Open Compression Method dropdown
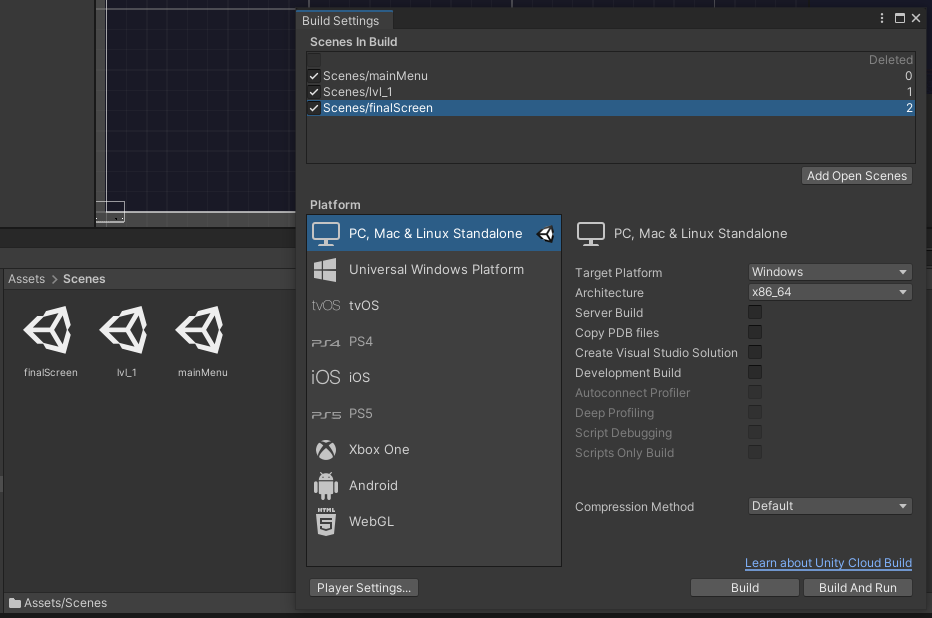 click(830, 506)
